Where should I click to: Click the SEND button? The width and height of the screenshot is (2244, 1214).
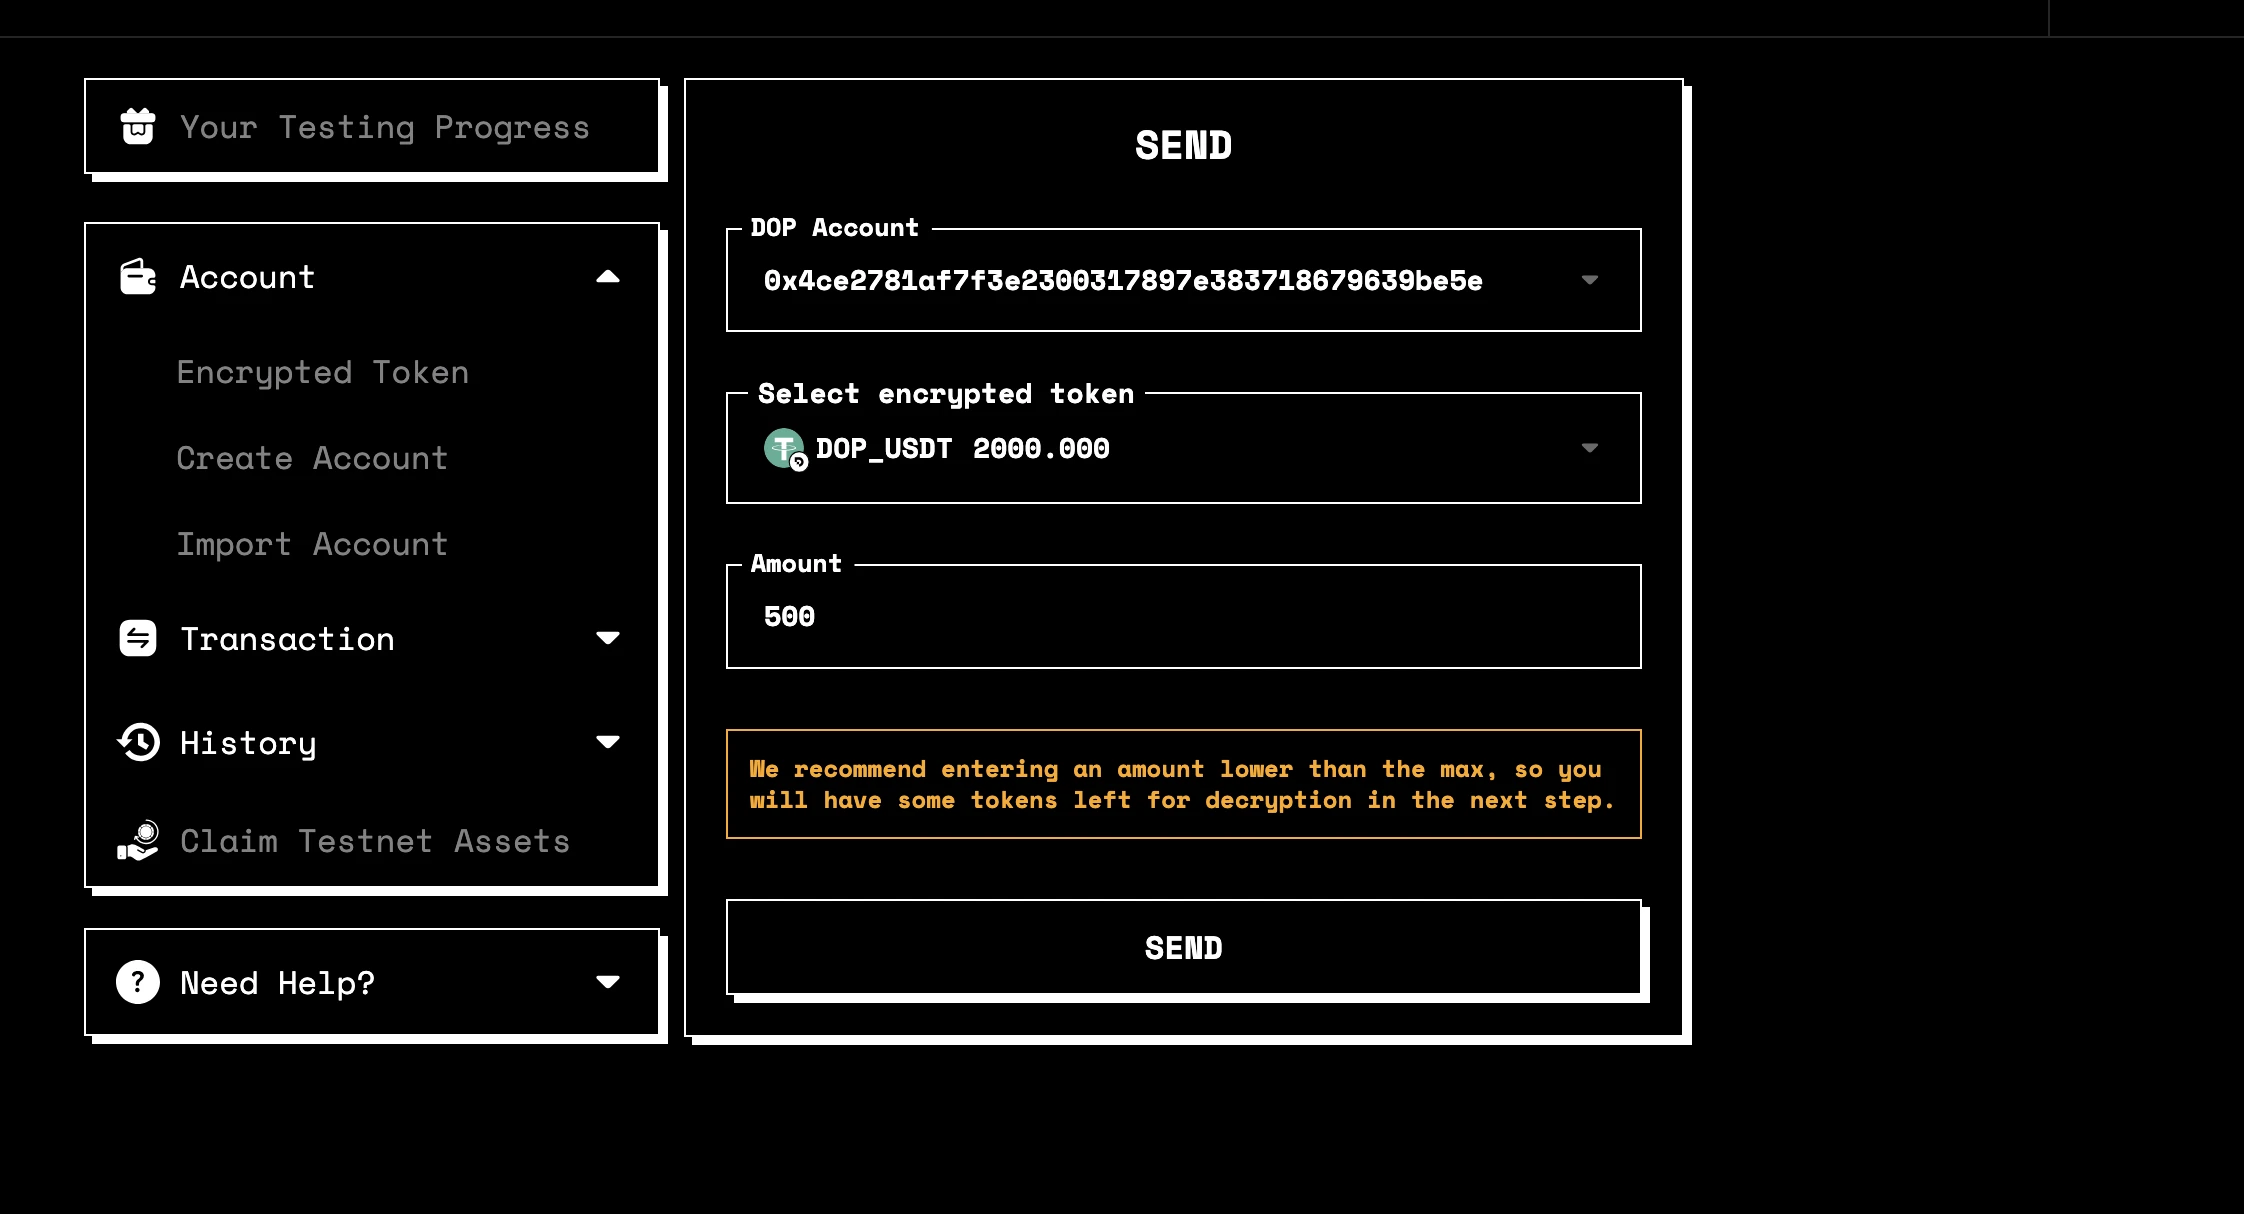(x=1183, y=948)
